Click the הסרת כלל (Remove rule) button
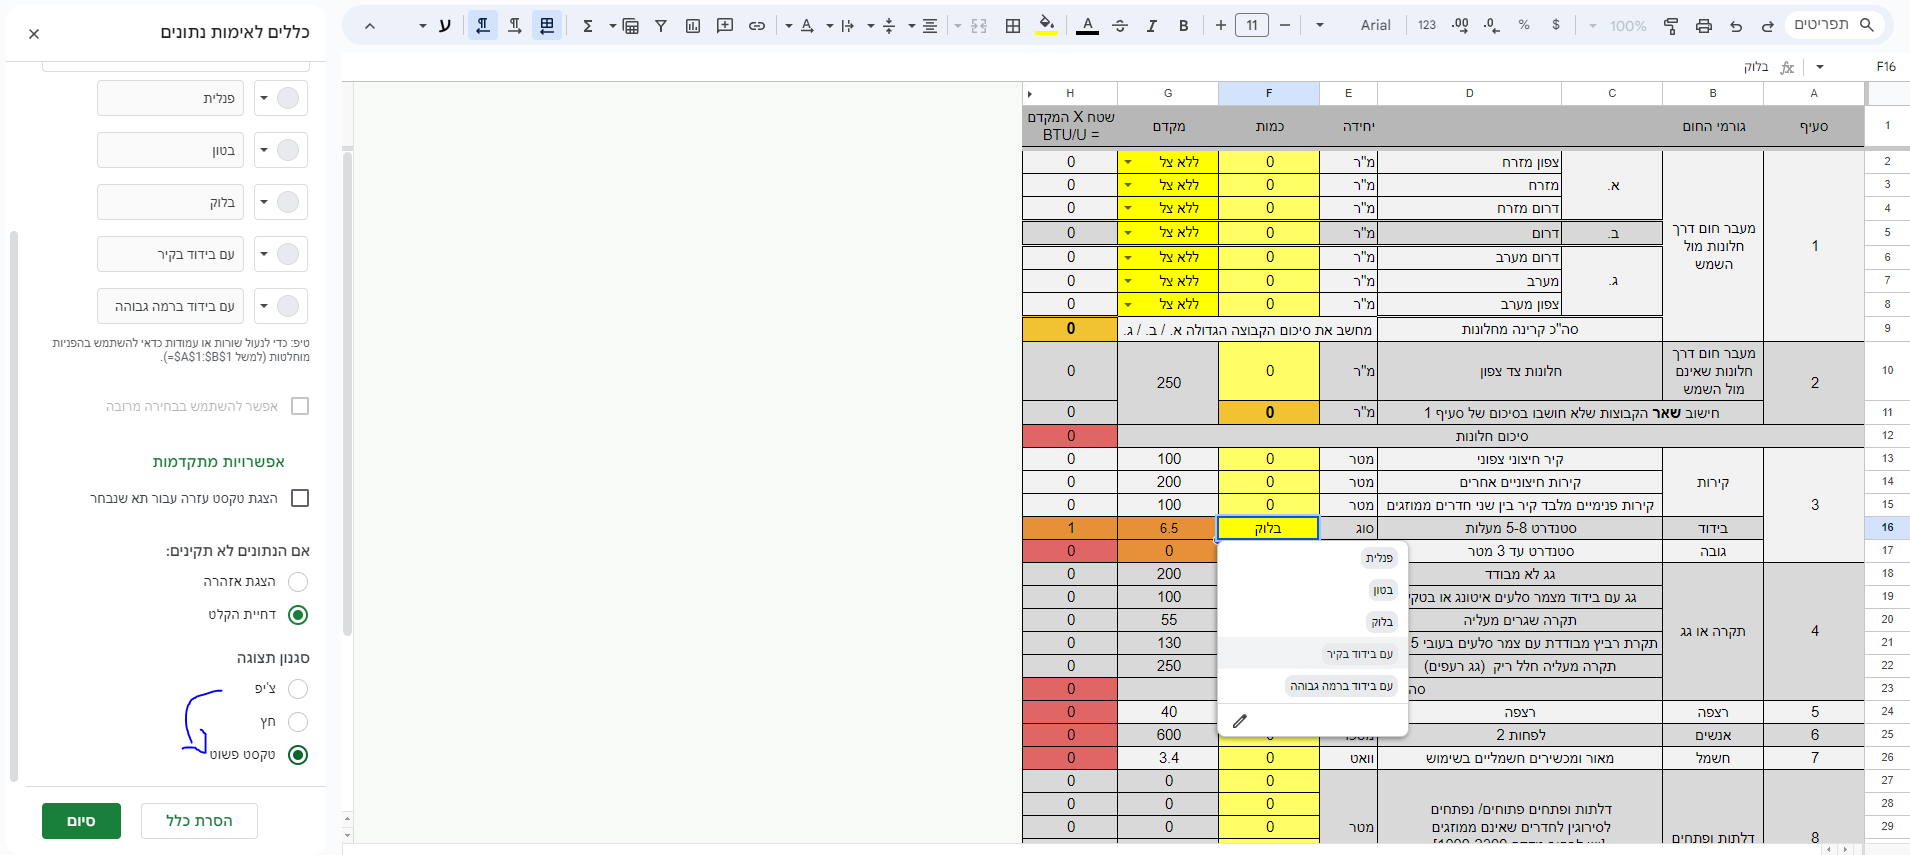The image size is (1910, 855). (199, 821)
